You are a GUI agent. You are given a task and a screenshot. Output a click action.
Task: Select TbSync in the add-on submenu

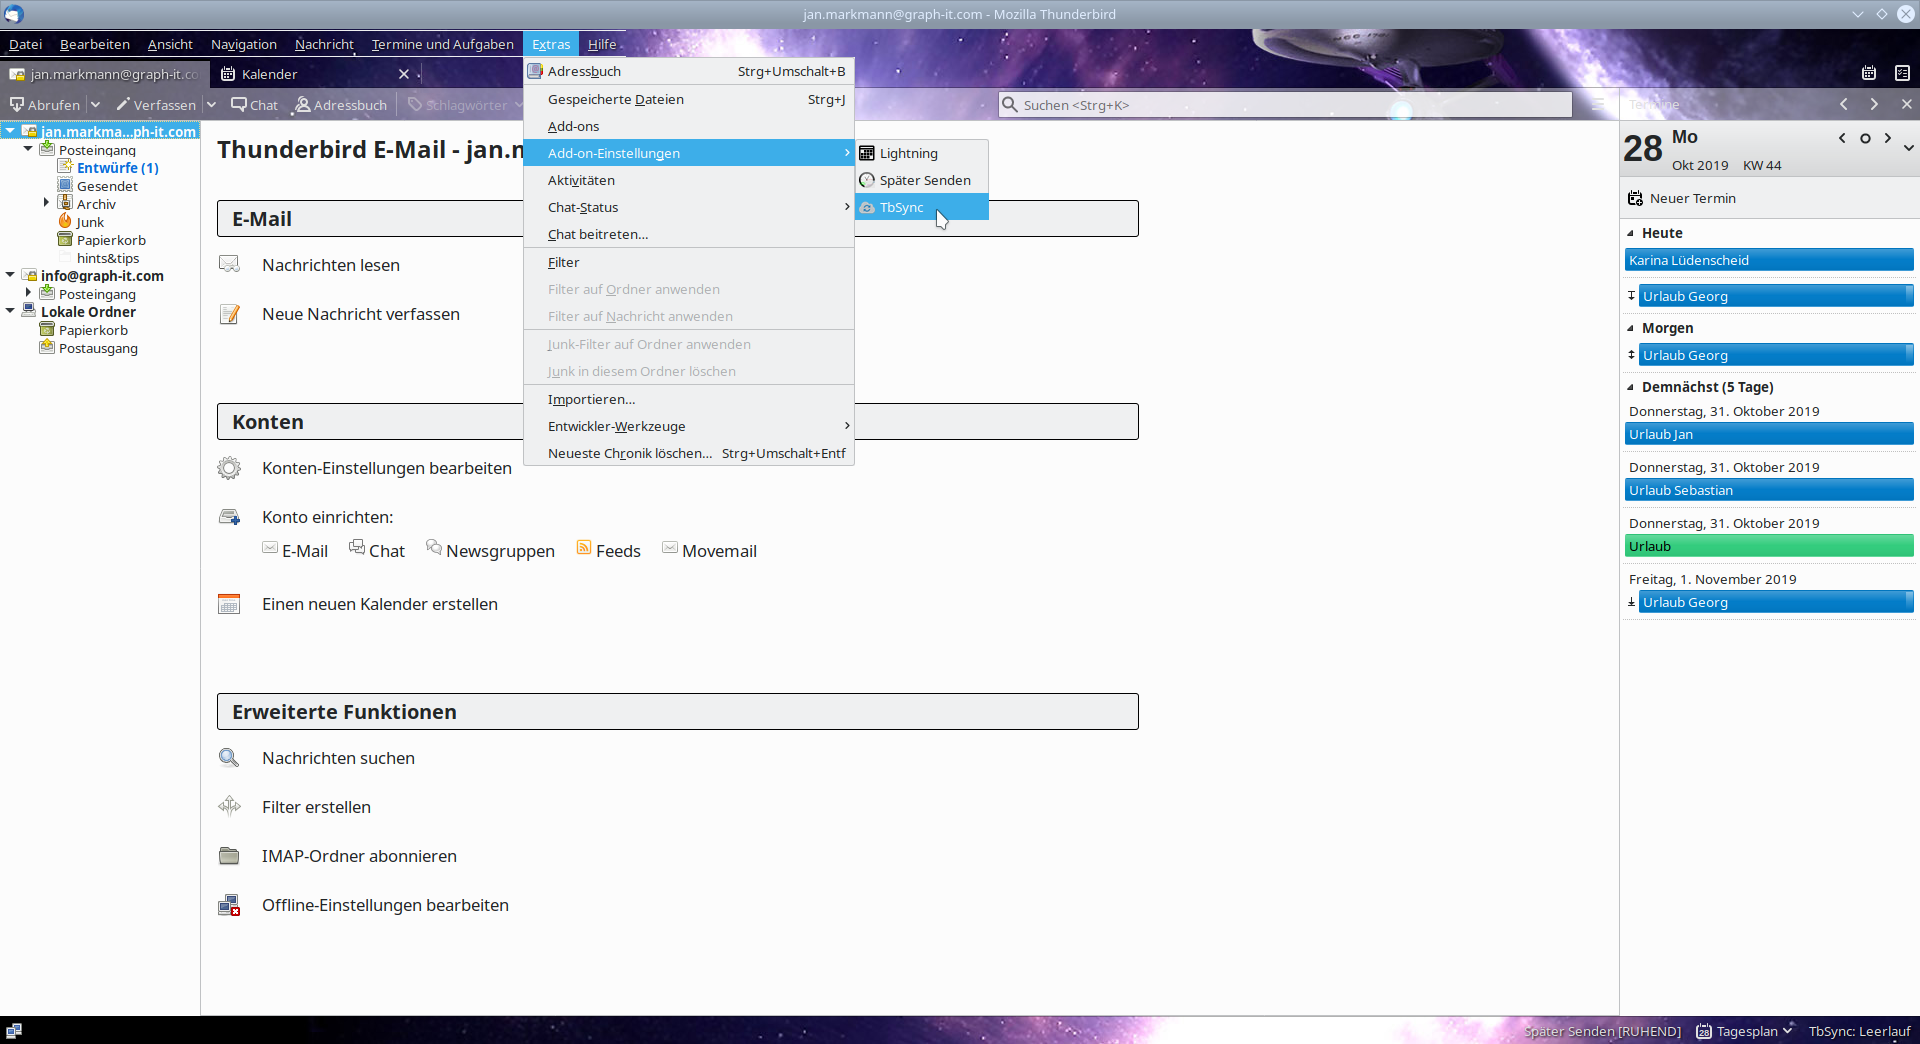(x=901, y=207)
